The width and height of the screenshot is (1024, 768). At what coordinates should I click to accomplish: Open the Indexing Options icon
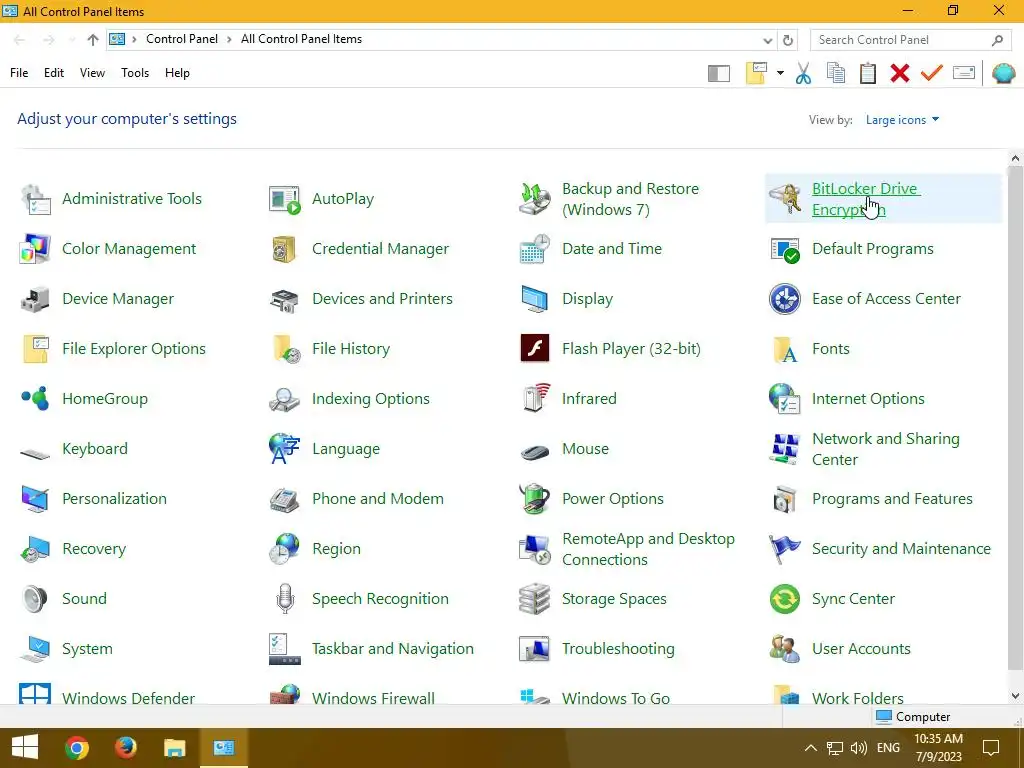(x=284, y=398)
